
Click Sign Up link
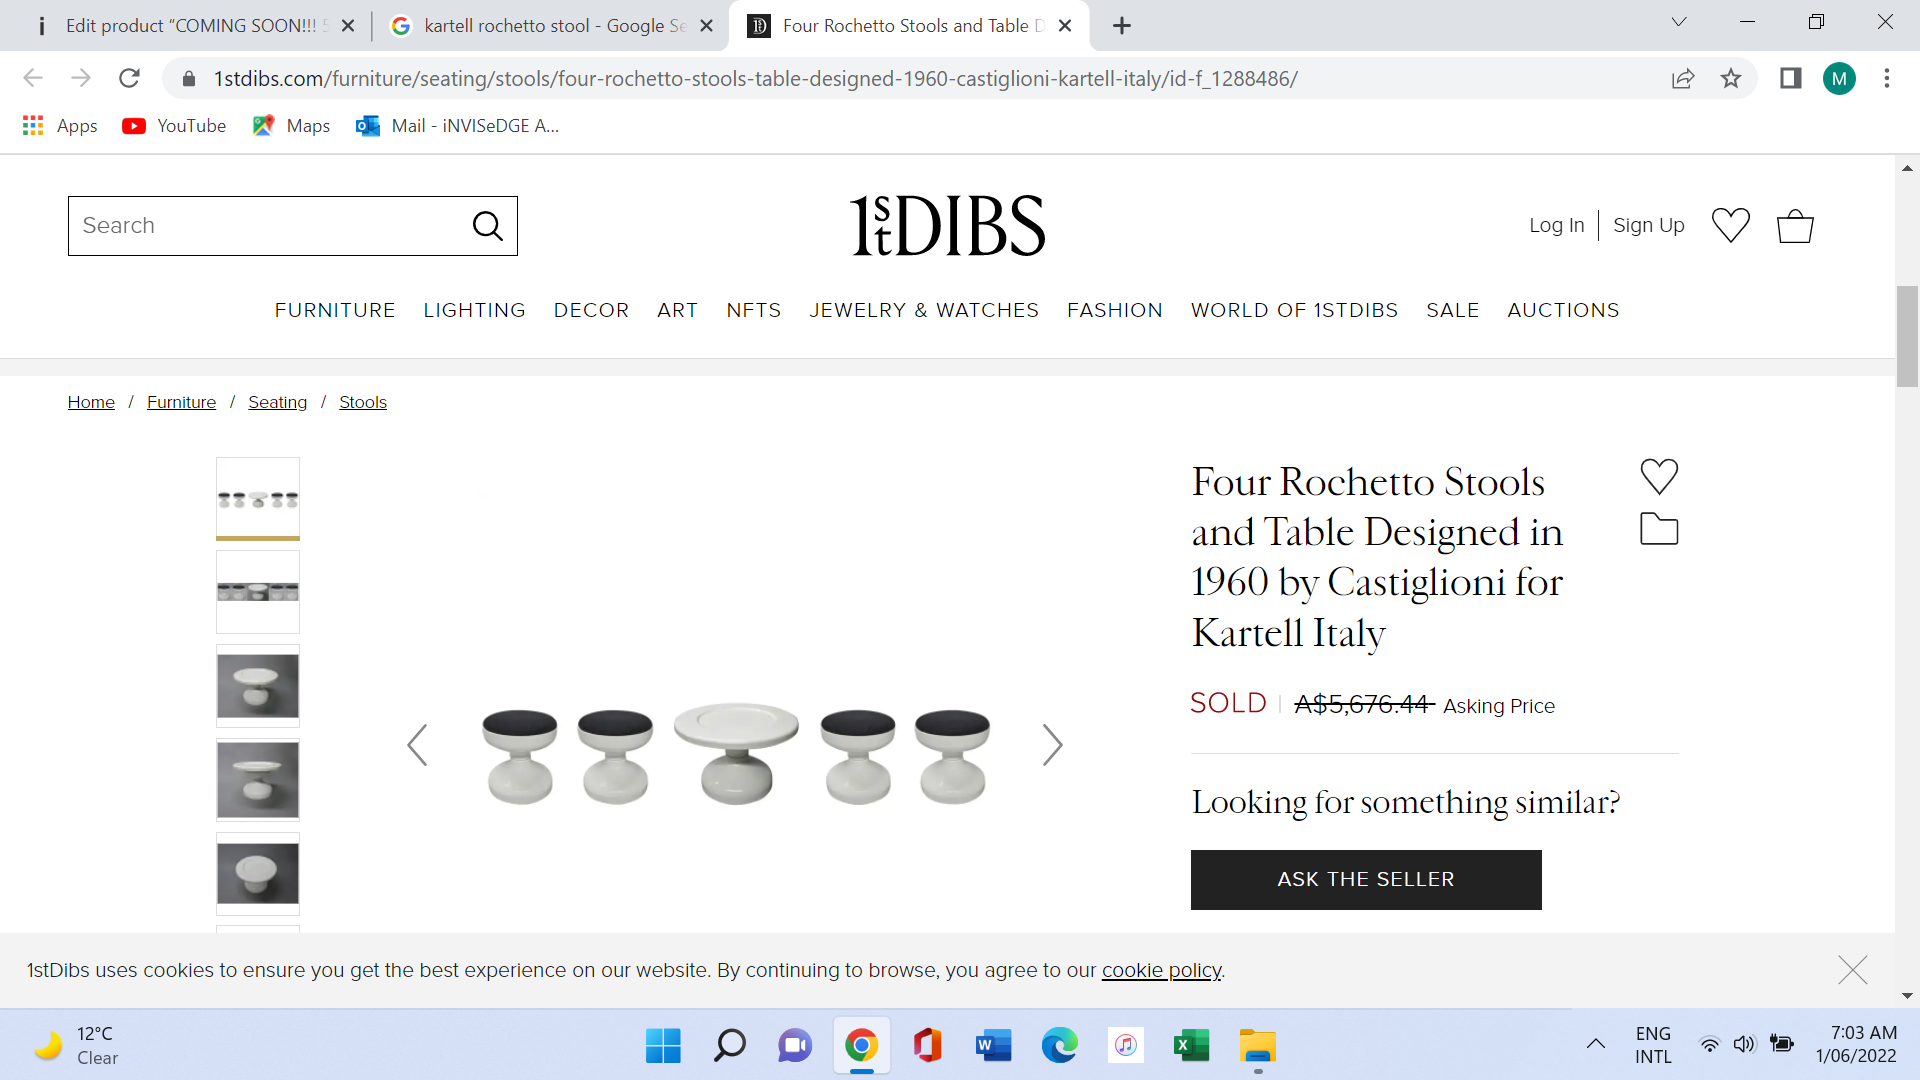[1648, 225]
